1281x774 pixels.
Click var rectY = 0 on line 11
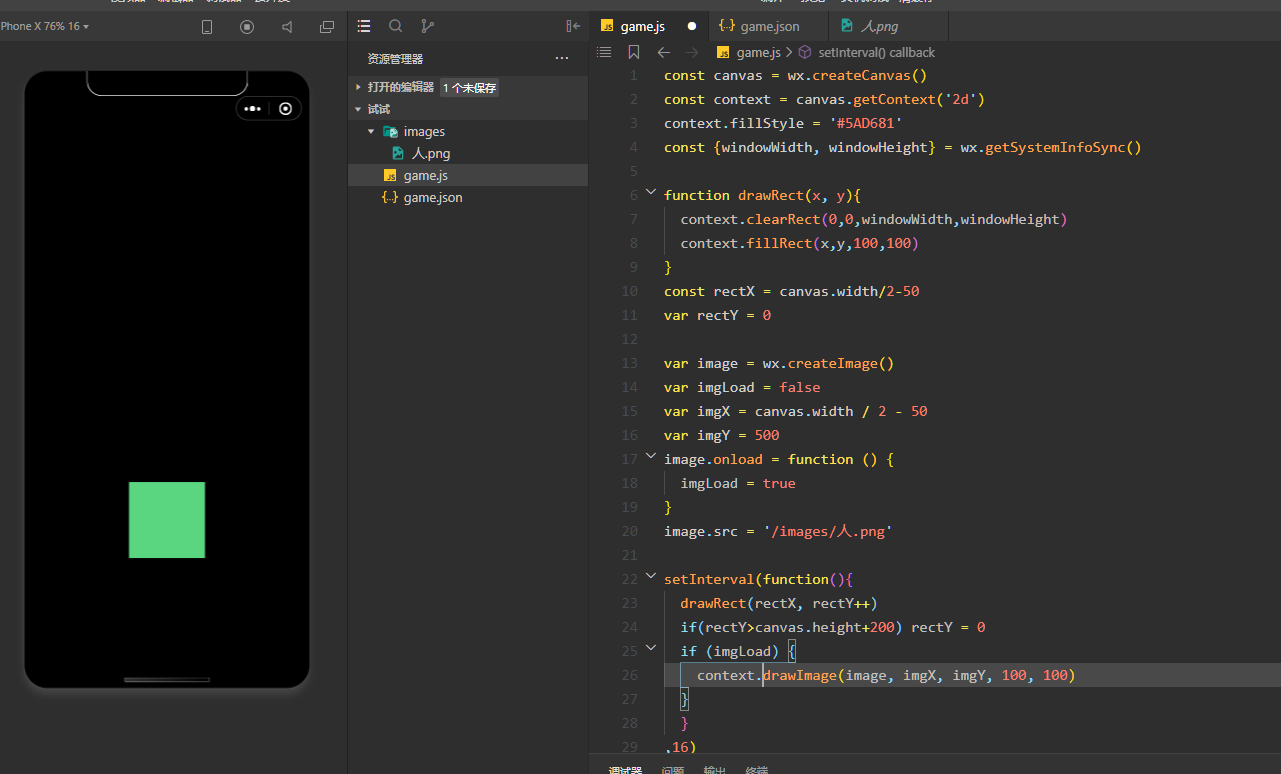click(x=717, y=315)
